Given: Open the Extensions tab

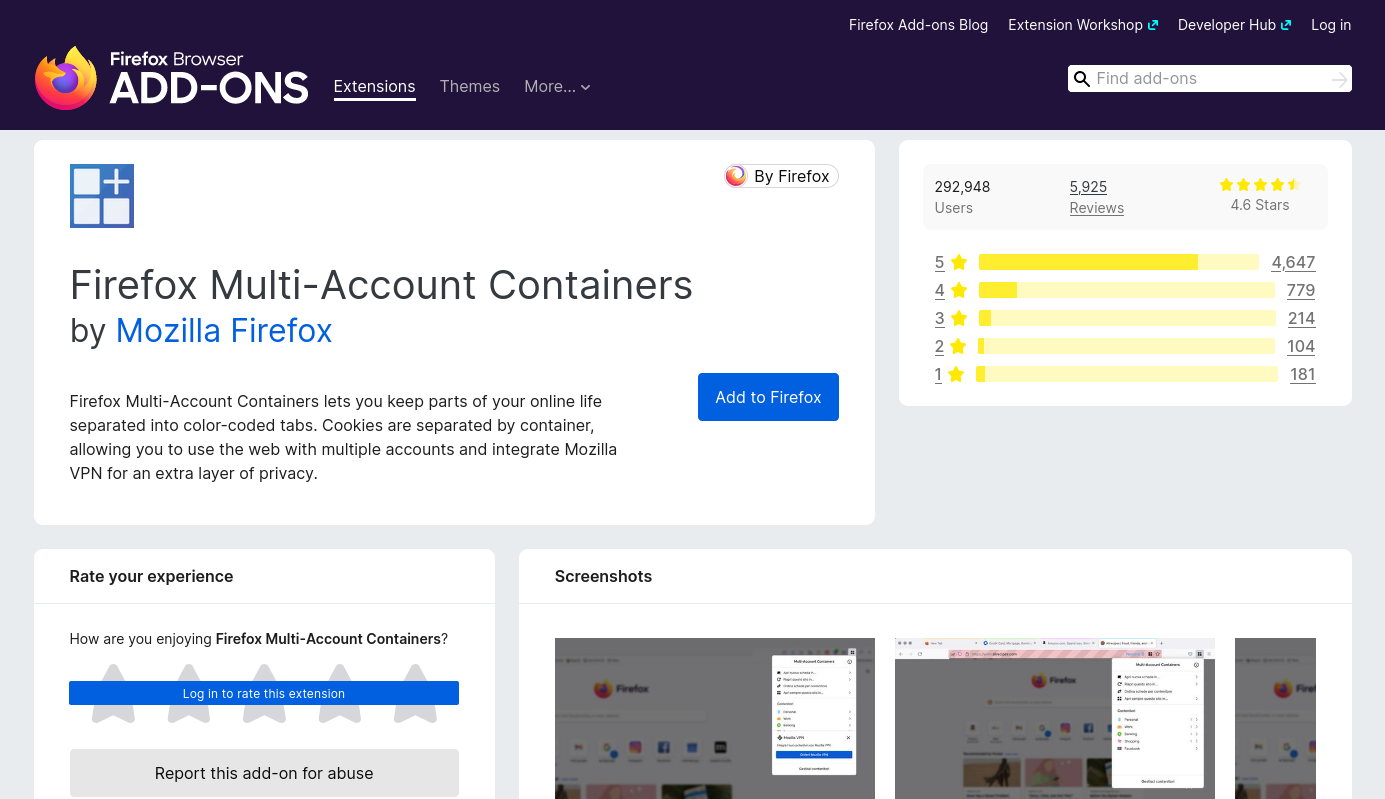Looking at the screenshot, I should [374, 87].
